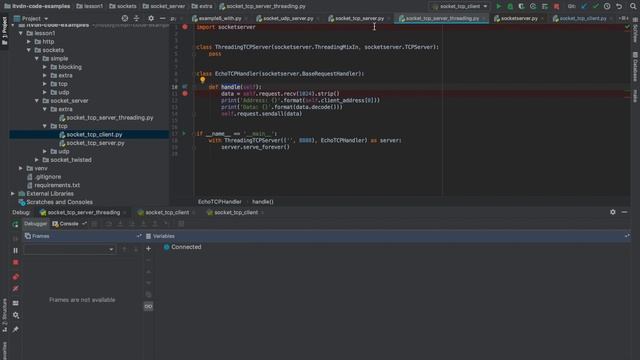Run with Coverage icon in toolbar
The height and width of the screenshot is (360, 640).
point(521,6)
